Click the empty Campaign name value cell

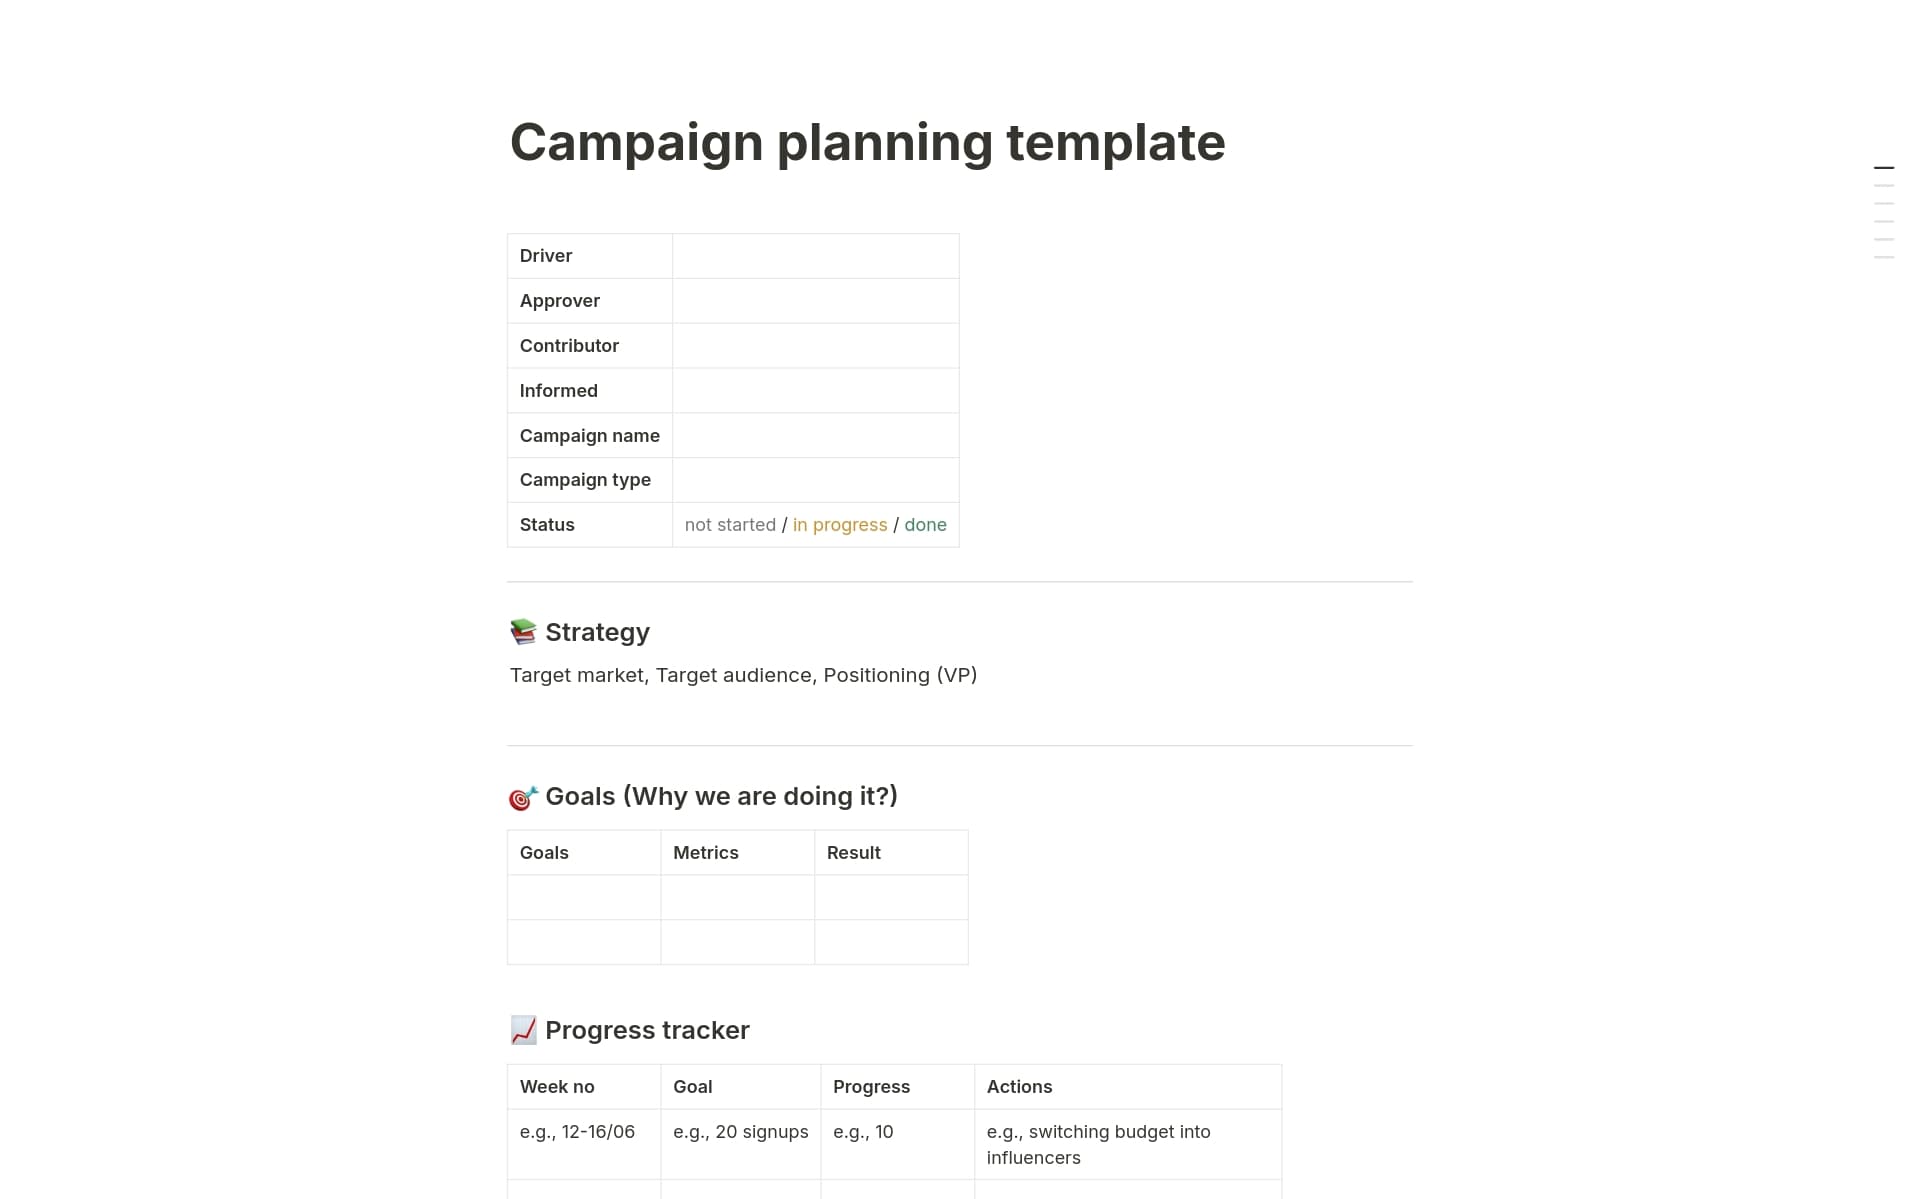[815, 436]
